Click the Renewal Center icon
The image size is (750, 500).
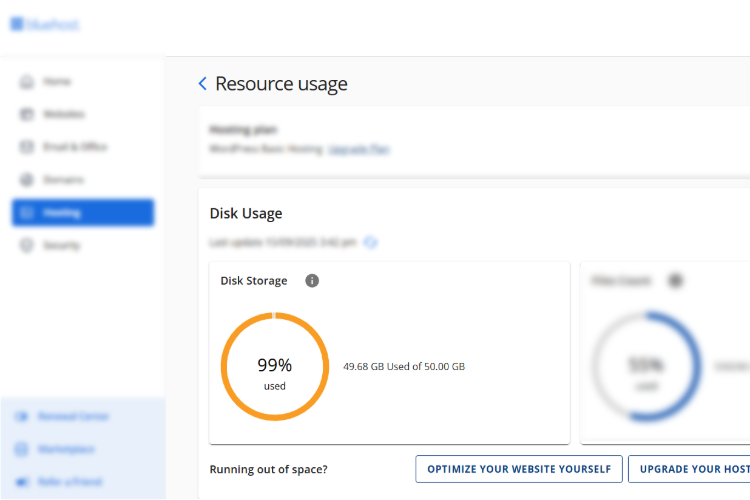(22, 416)
